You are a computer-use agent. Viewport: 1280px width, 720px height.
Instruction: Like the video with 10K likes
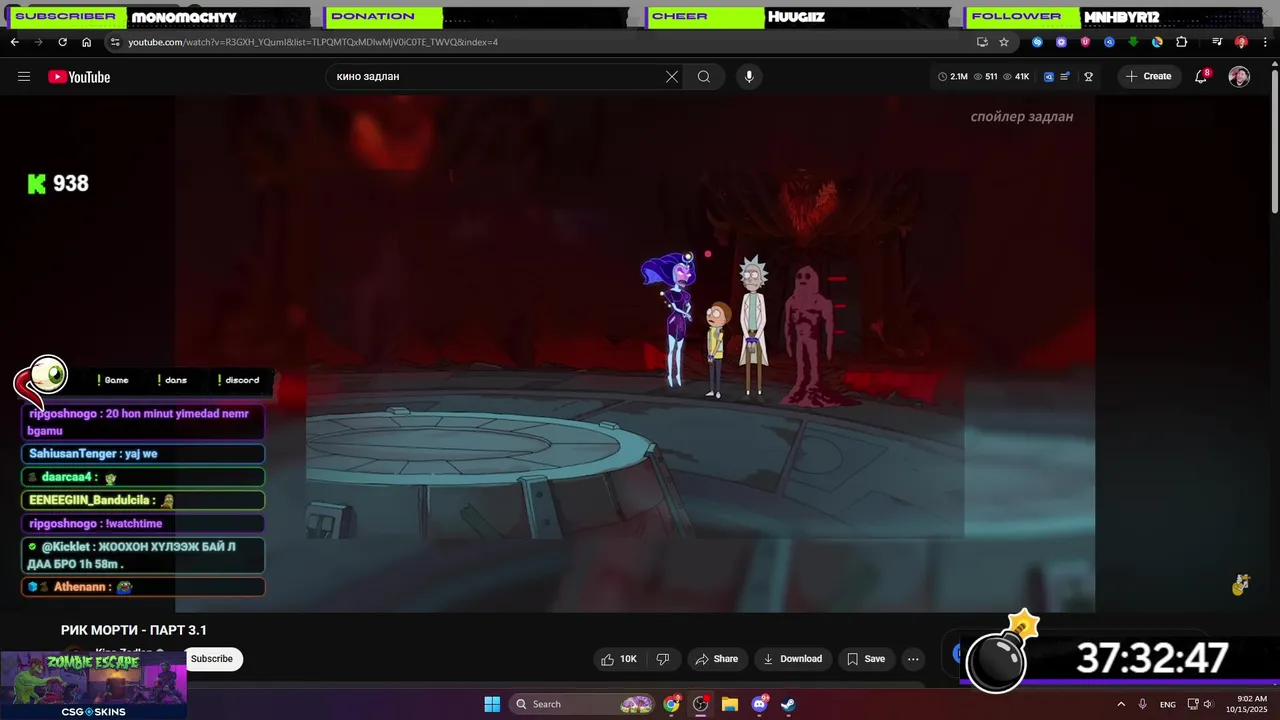(618, 659)
